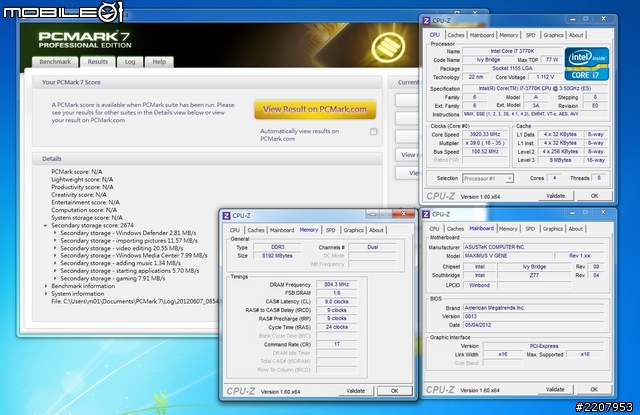Viewport: 640px width, 415px height.
Task: Open Caches tab in the top CPU-Z window
Action: pyautogui.click(x=456, y=35)
